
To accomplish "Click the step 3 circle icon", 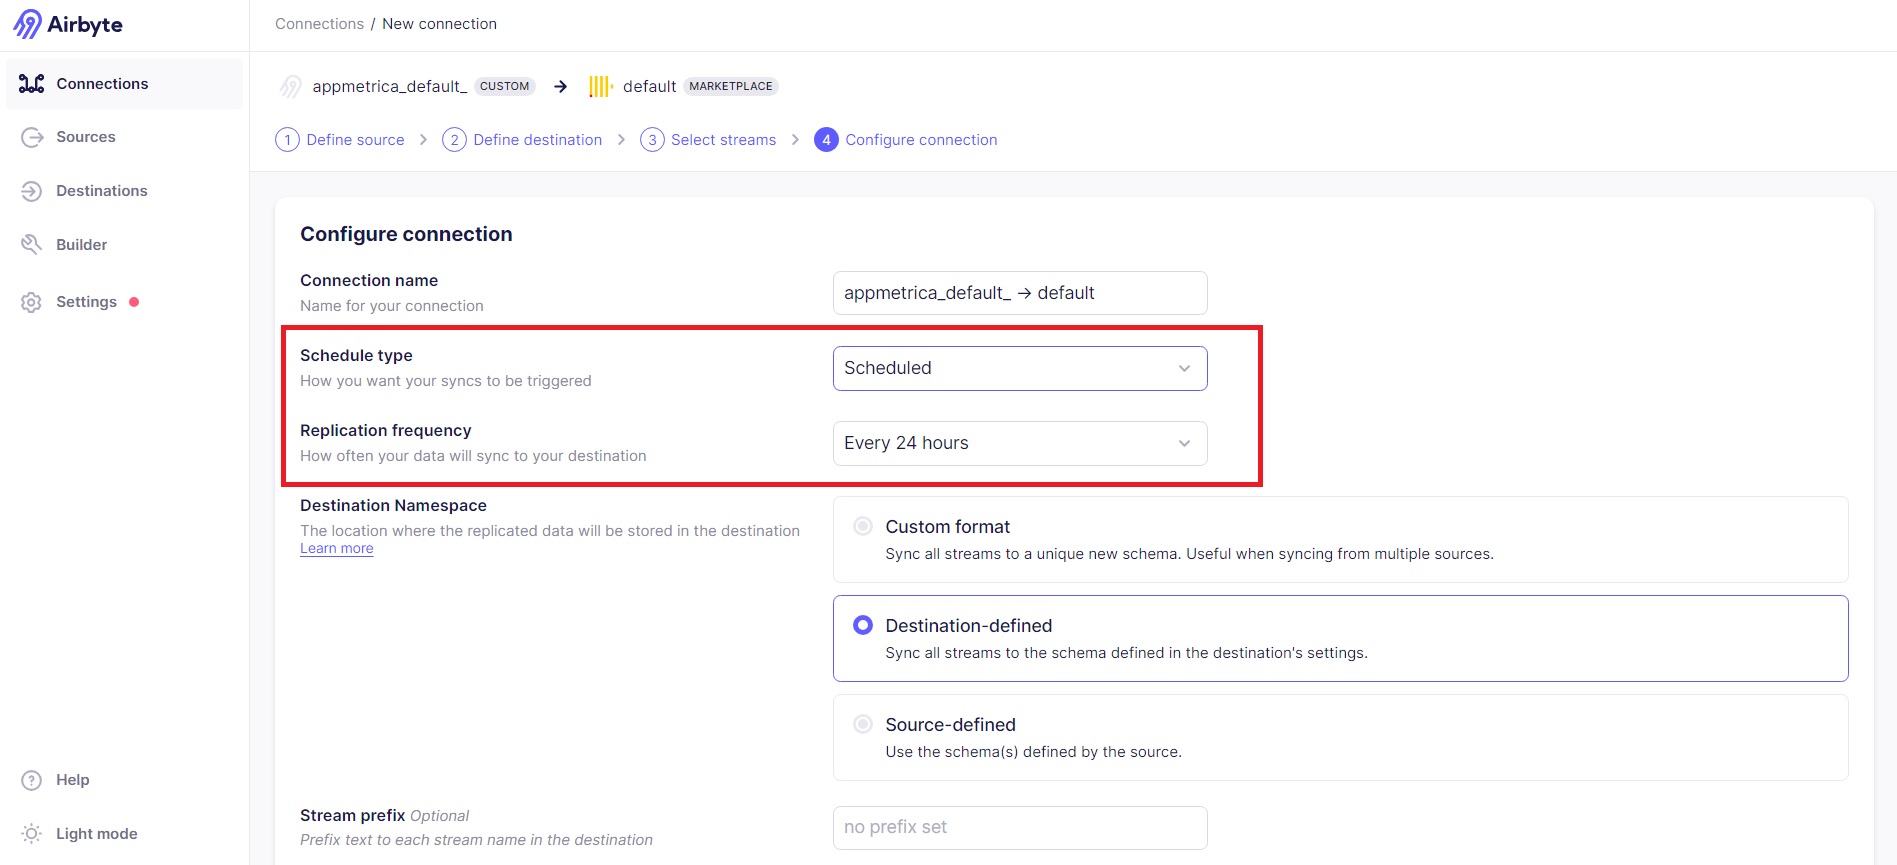I will tap(652, 140).
